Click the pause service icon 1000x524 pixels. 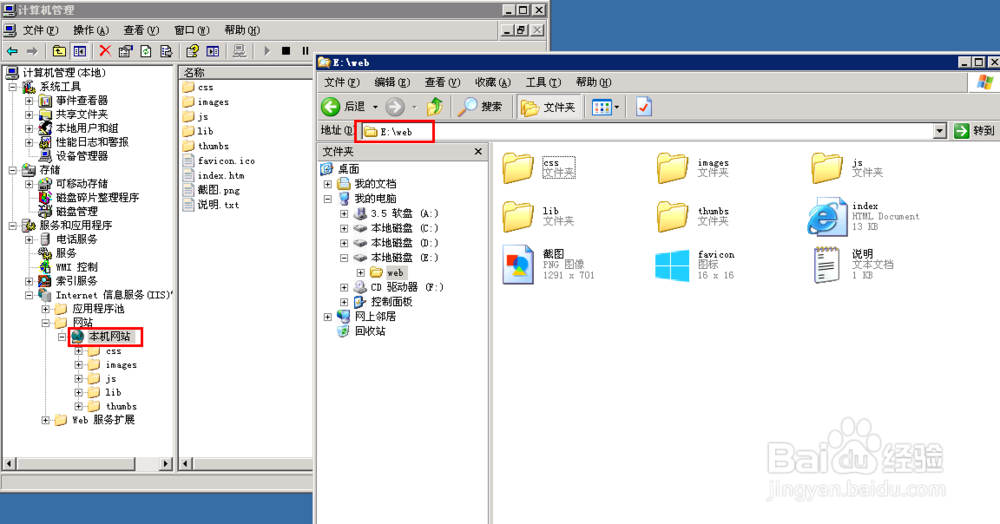point(305,51)
